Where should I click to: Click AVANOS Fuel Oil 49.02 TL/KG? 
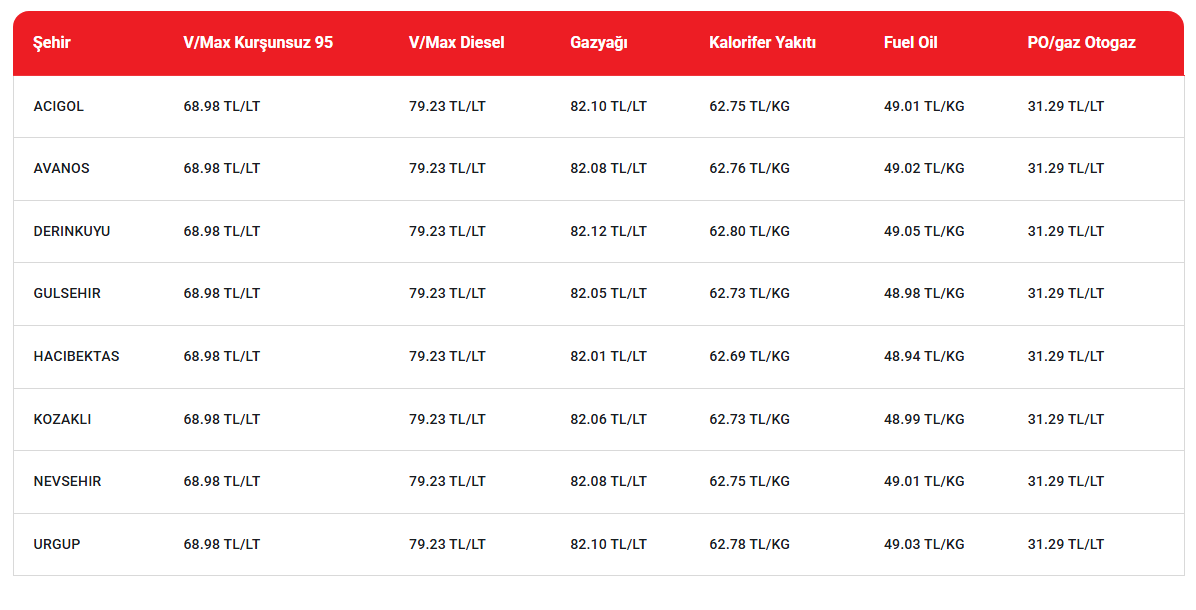click(924, 168)
